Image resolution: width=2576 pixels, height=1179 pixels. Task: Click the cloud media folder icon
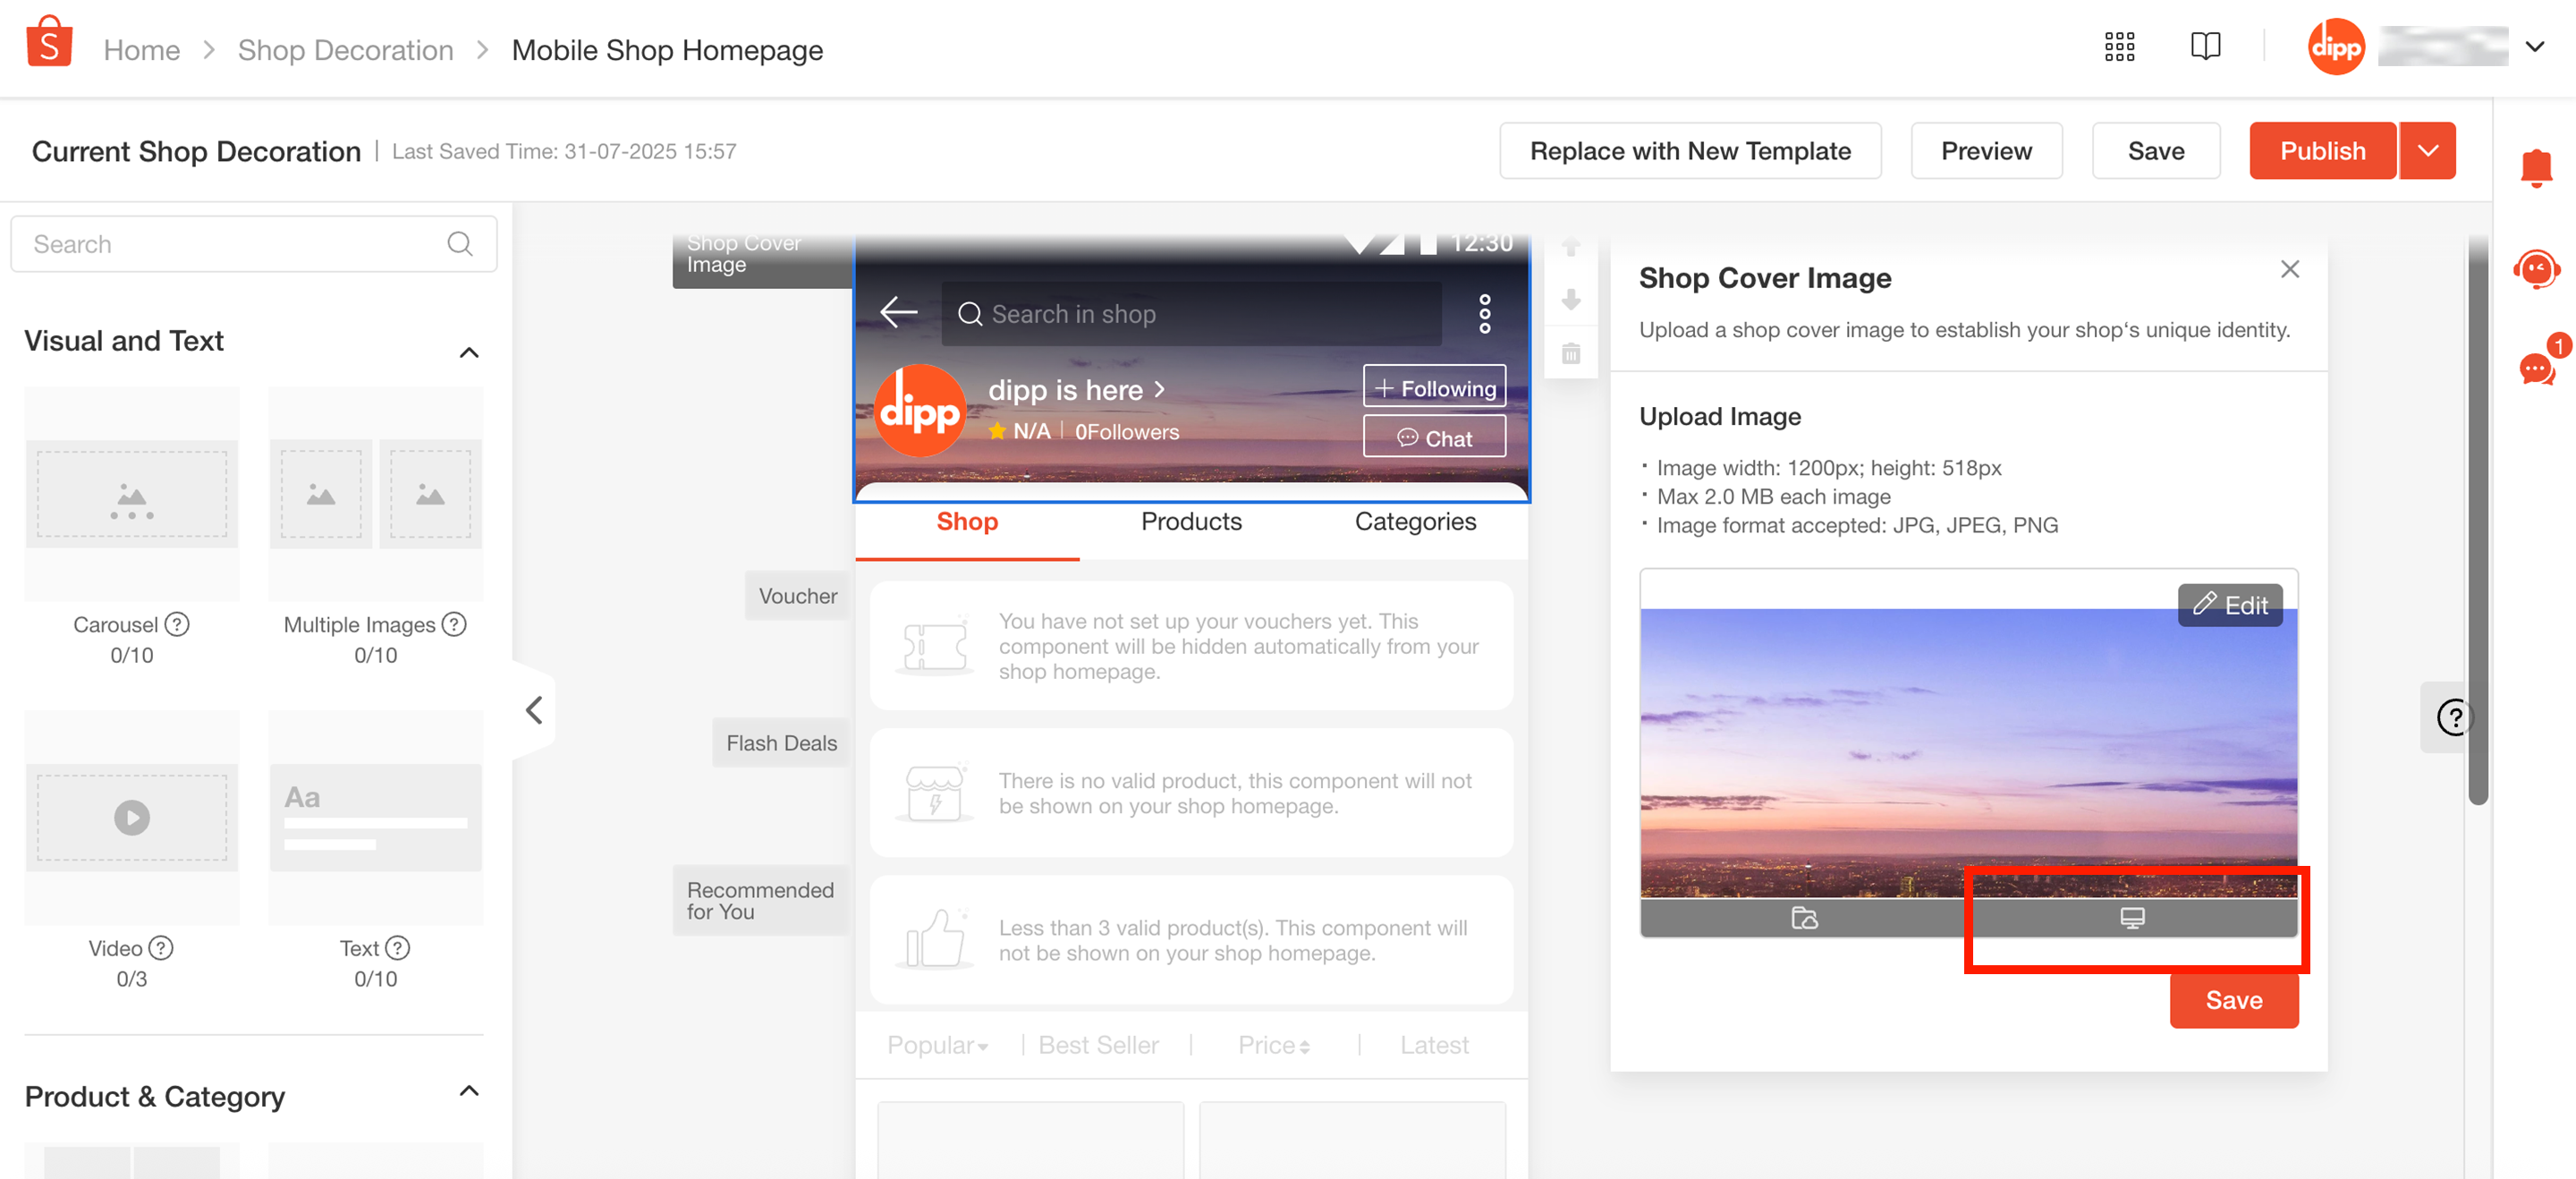[x=1804, y=917]
